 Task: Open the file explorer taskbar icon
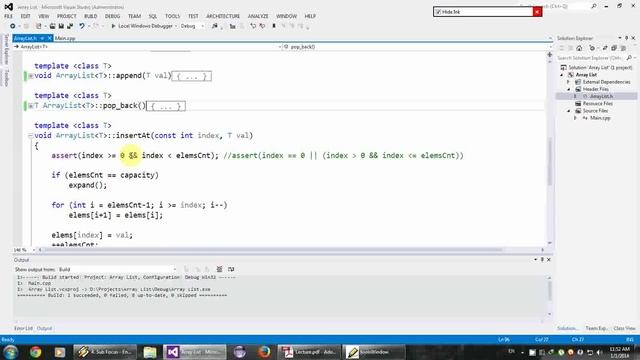[150, 352]
